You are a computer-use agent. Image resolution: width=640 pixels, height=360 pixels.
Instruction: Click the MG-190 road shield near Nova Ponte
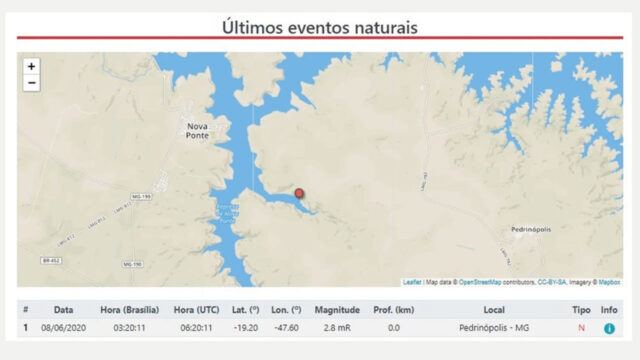tap(141, 197)
